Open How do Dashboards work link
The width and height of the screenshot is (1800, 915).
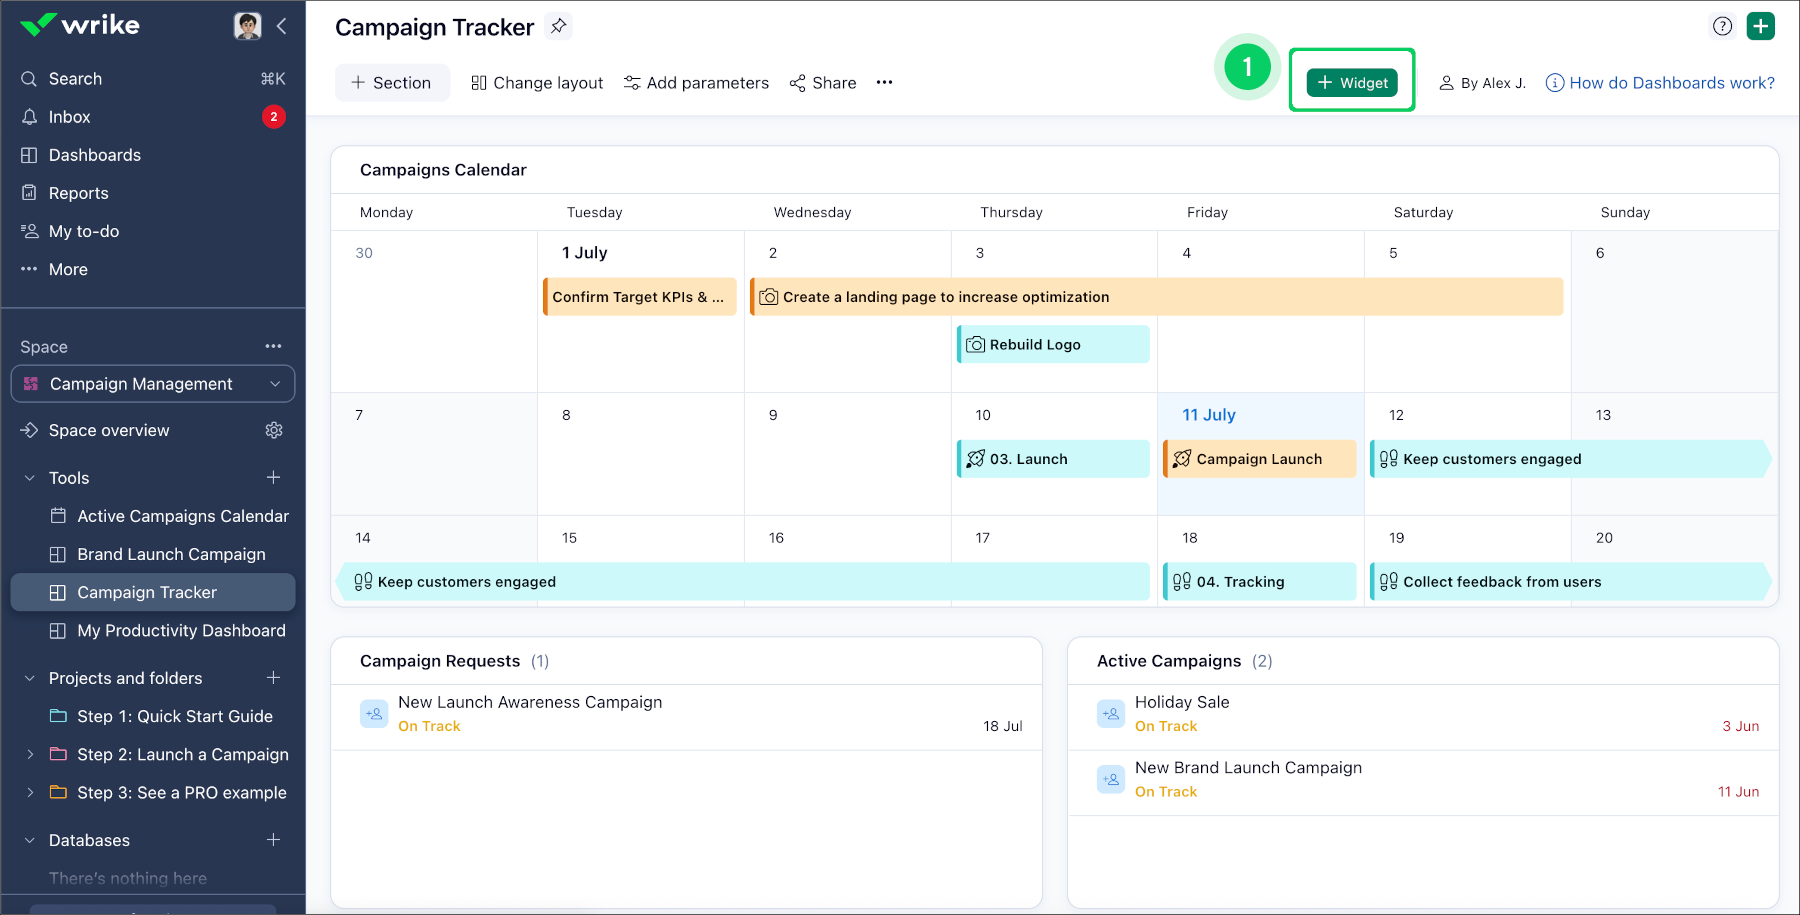[x=1671, y=83]
